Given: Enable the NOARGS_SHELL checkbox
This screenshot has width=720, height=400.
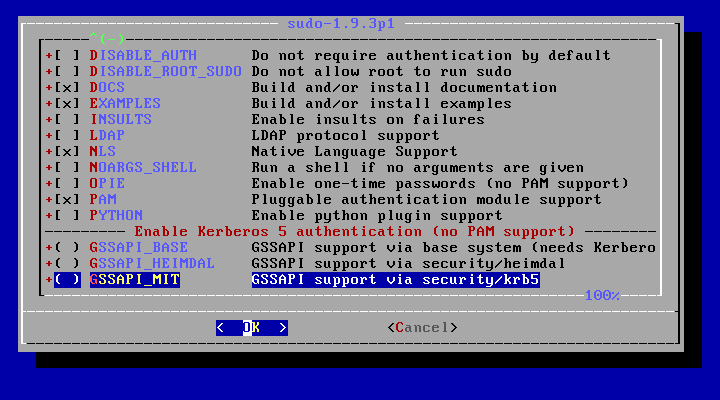Looking at the screenshot, I should click(68, 168).
